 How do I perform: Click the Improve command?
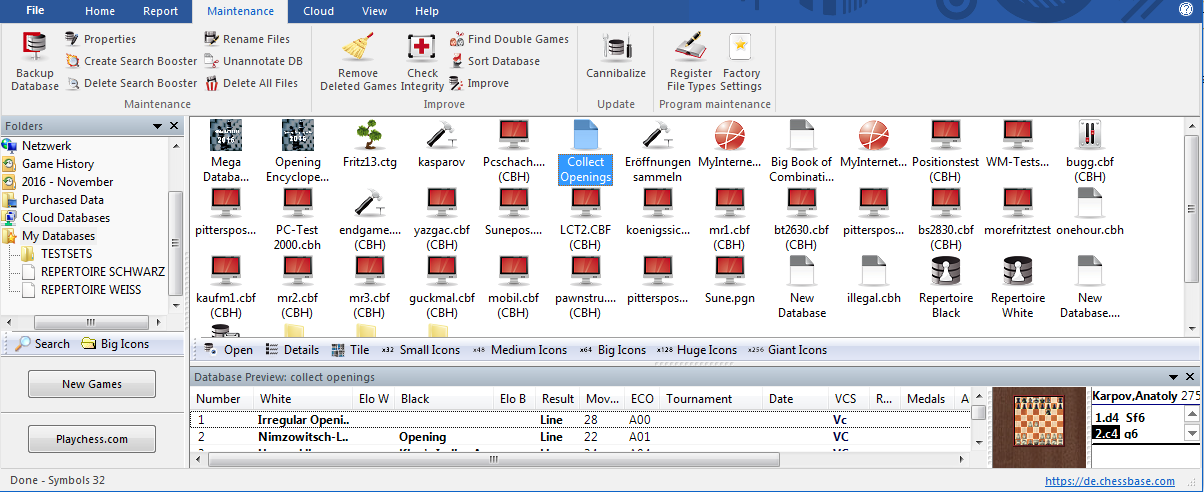coord(478,83)
